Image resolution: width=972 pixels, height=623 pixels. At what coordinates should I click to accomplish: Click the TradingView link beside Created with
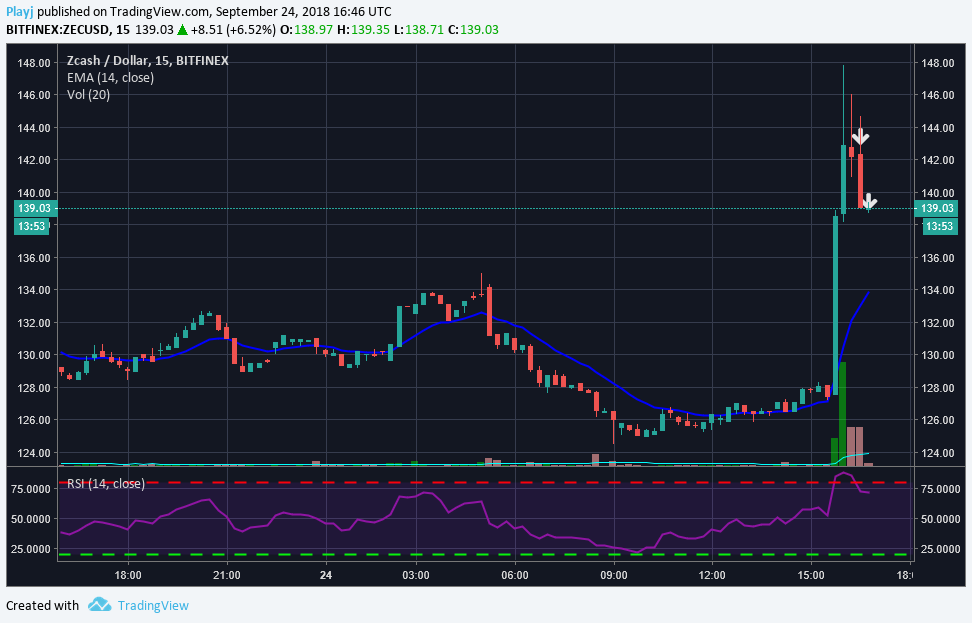click(x=153, y=606)
